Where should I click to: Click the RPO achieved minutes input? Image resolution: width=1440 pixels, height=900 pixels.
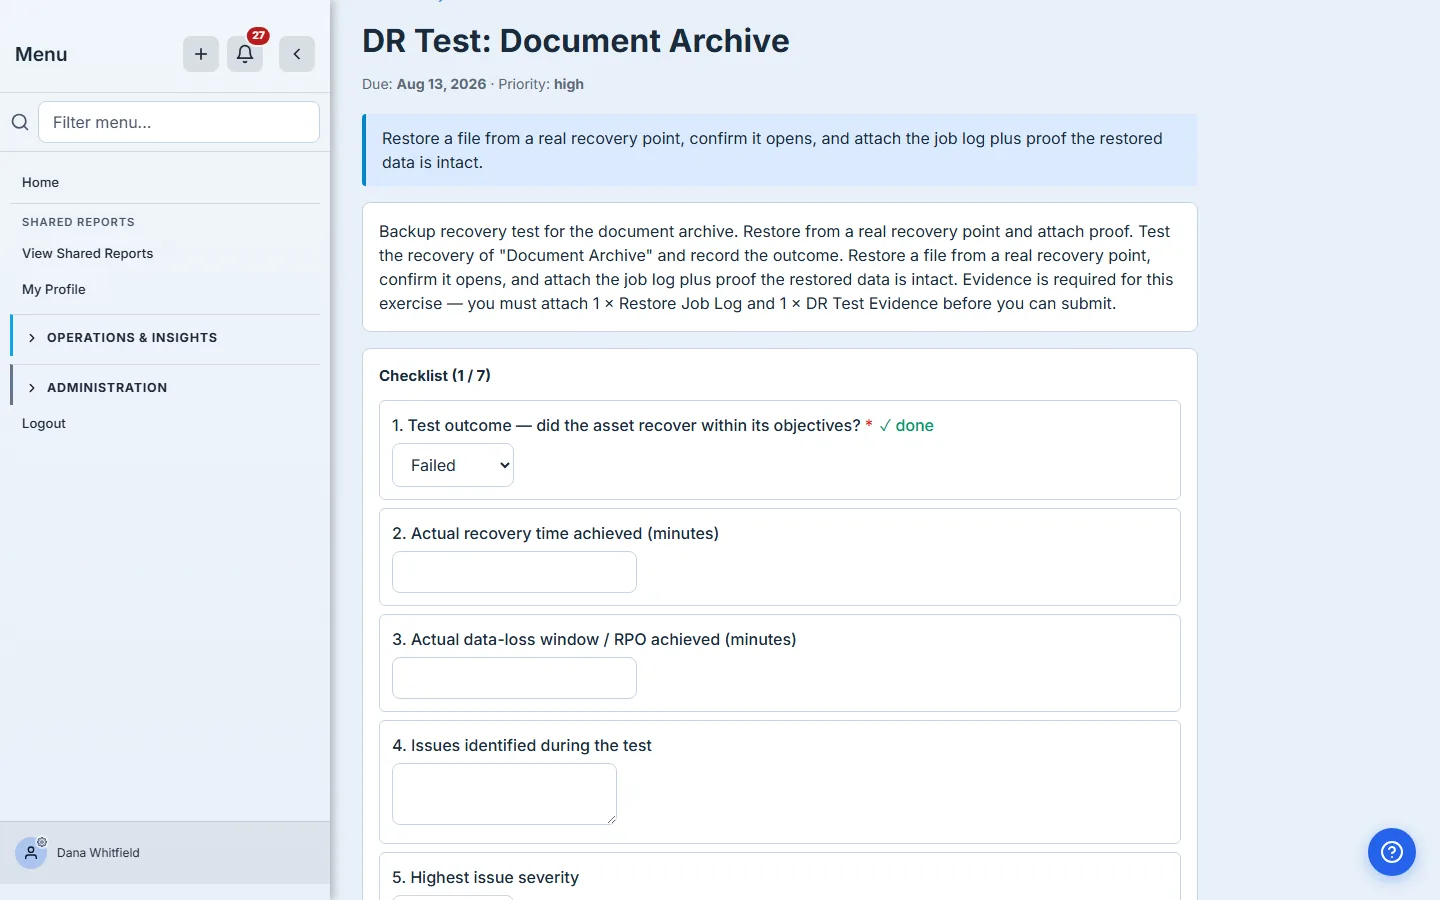(514, 678)
